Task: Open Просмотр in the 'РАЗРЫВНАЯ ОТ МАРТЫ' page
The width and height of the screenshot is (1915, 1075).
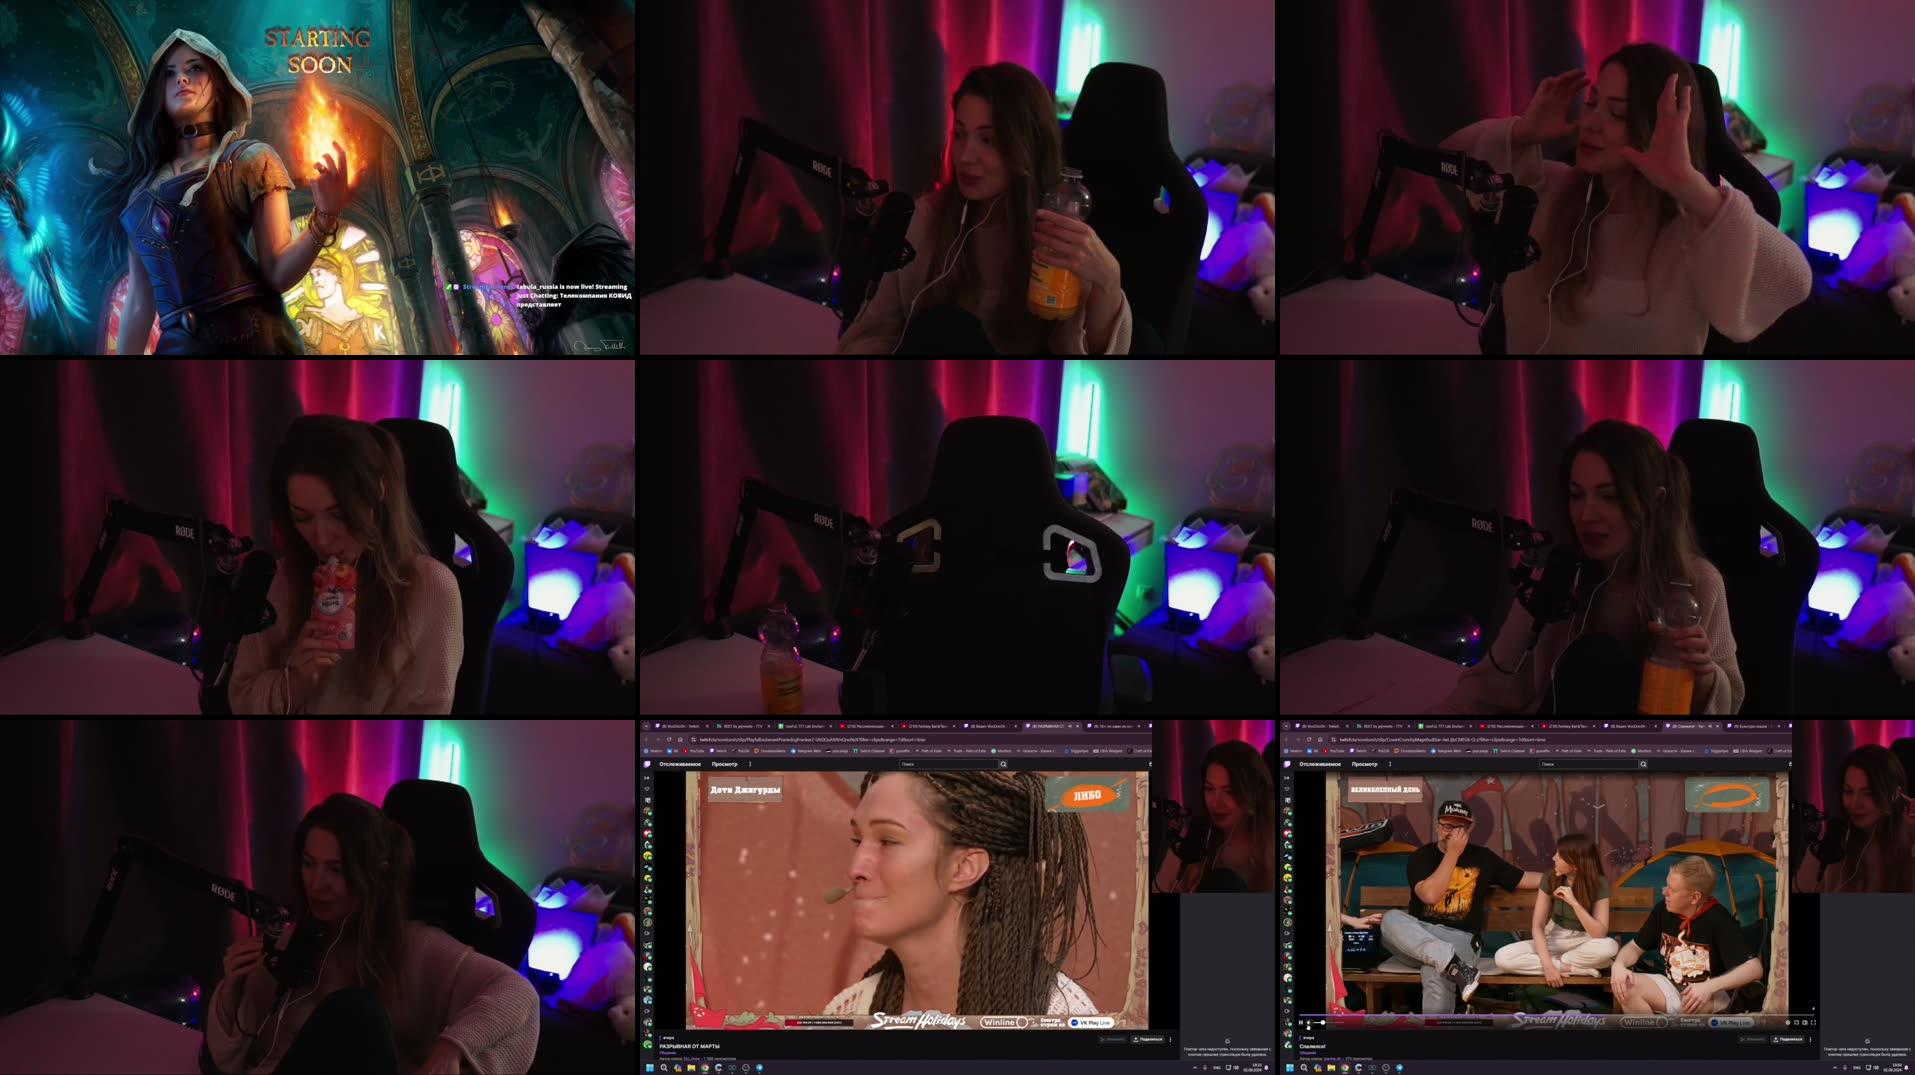Action: point(725,764)
